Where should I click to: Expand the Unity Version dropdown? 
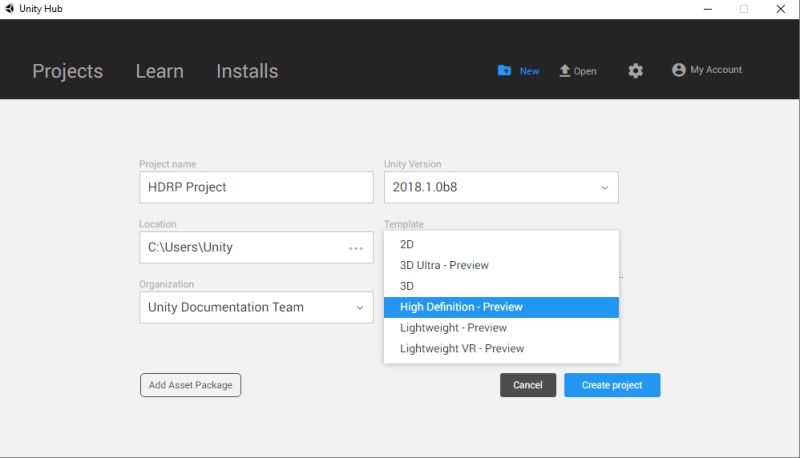click(x=501, y=187)
